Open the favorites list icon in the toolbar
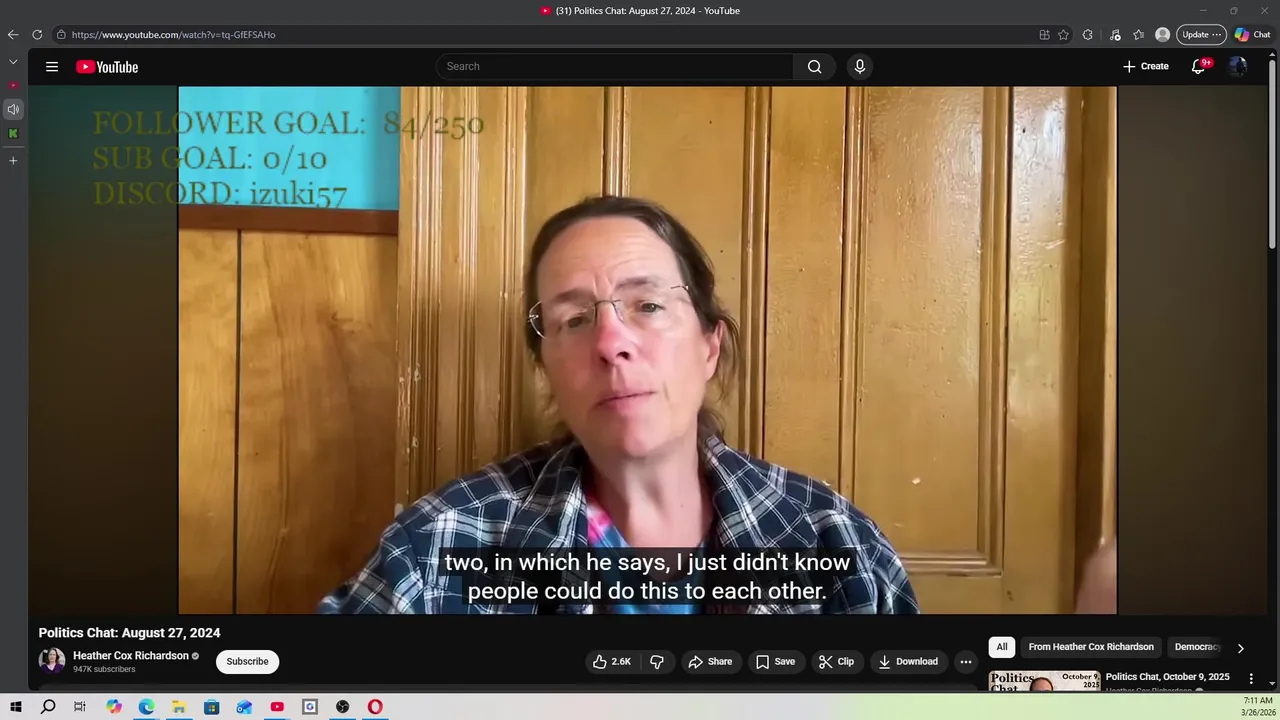 pyautogui.click(x=1138, y=35)
